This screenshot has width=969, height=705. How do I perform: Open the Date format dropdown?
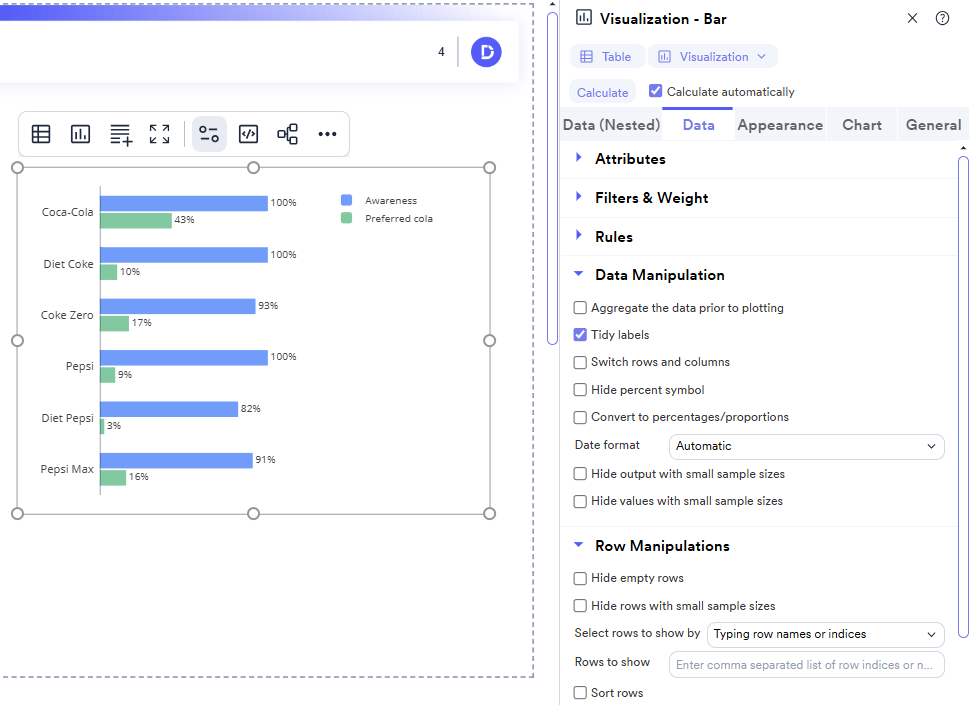806,446
